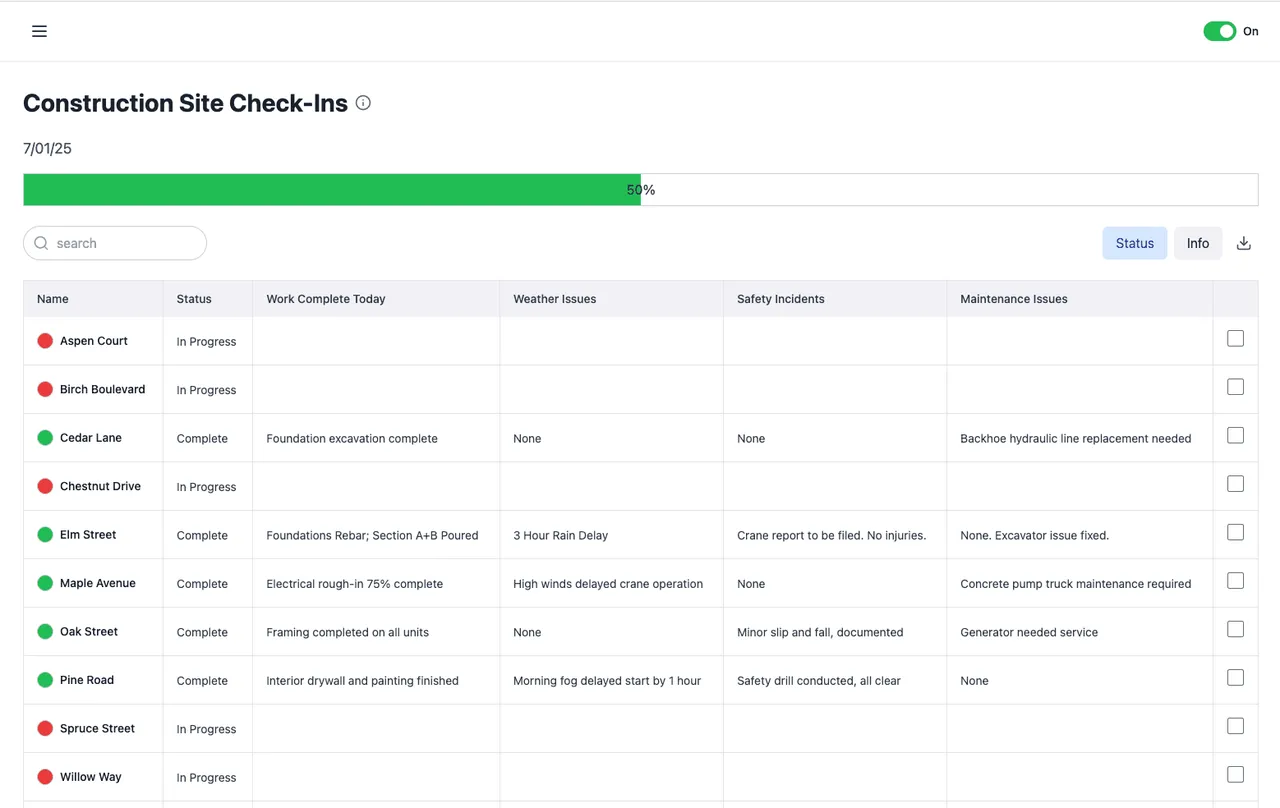Screen dimensions: 1280x808
Task: Click the green status dot for Oak Street
Action: 45,632
